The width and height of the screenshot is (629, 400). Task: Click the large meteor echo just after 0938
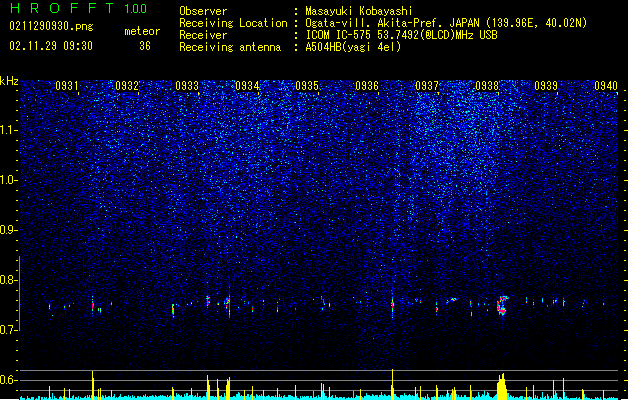[x=502, y=305]
